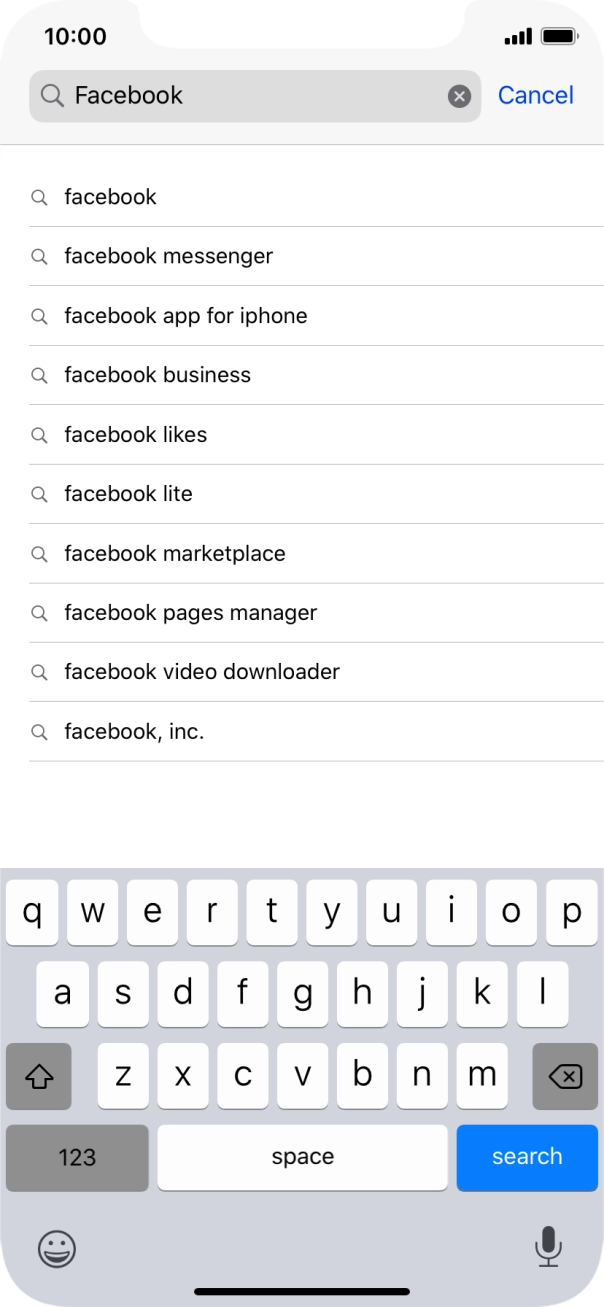Pick facebook app for iphone suggestion
This screenshot has height=1307, width=604.
[186, 316]
